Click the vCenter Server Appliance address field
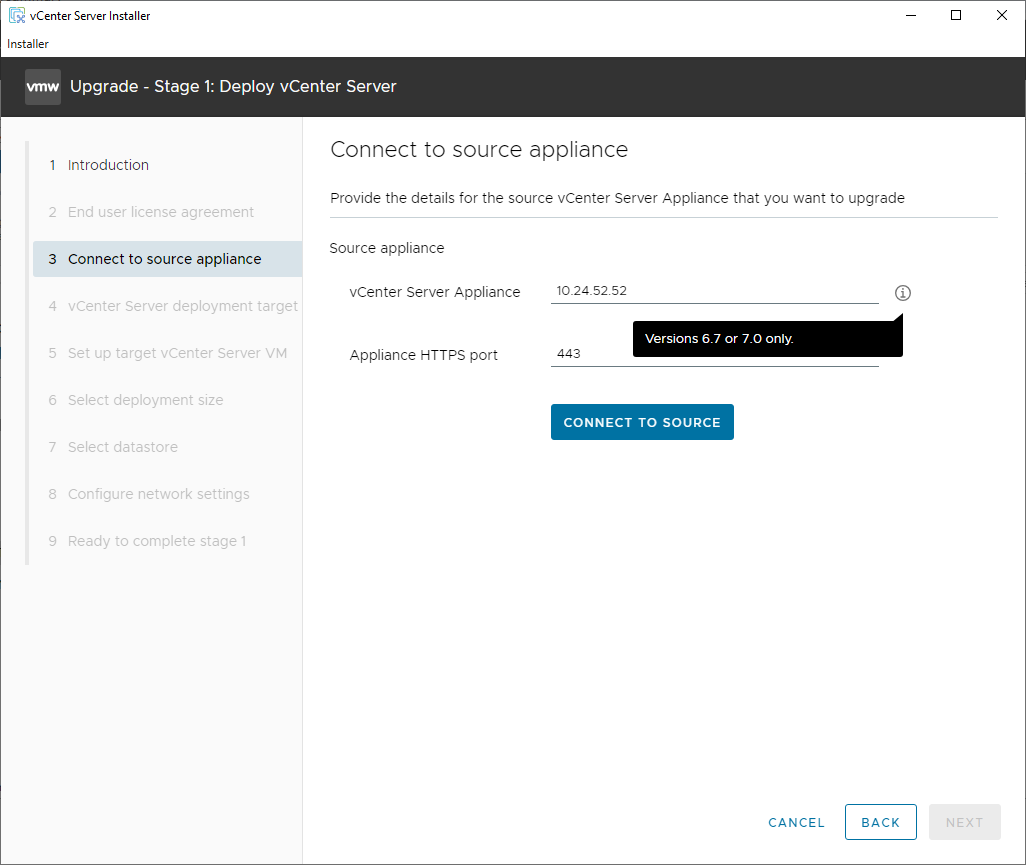Image resolution: width=1026 pixels, height=865 pixels. coord(714,292)
